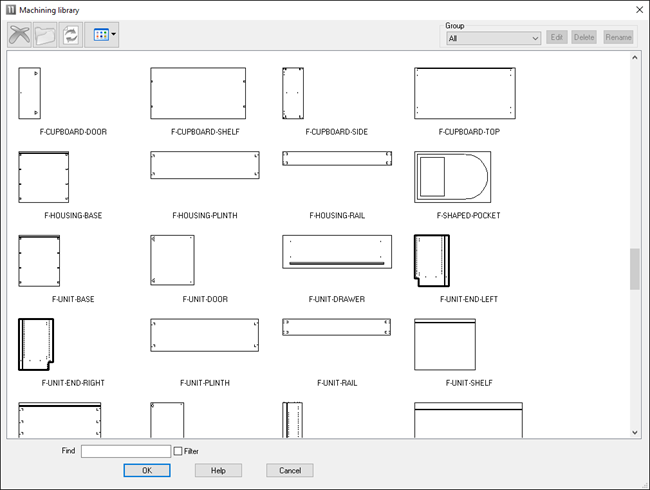This screenshot has width=650, height=490.
Task: Select the F-UNIT-END-LEFT thumbnail
Action: (x=432, y=261)
